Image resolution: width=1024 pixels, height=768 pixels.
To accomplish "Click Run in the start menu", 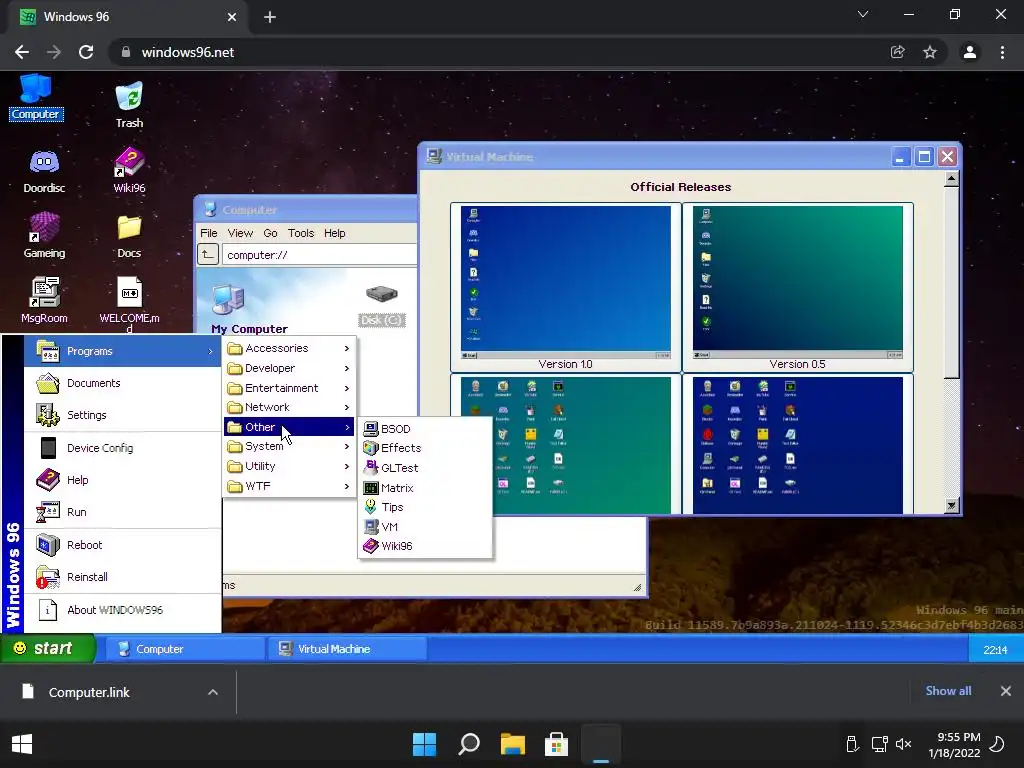I will [123, 512].
